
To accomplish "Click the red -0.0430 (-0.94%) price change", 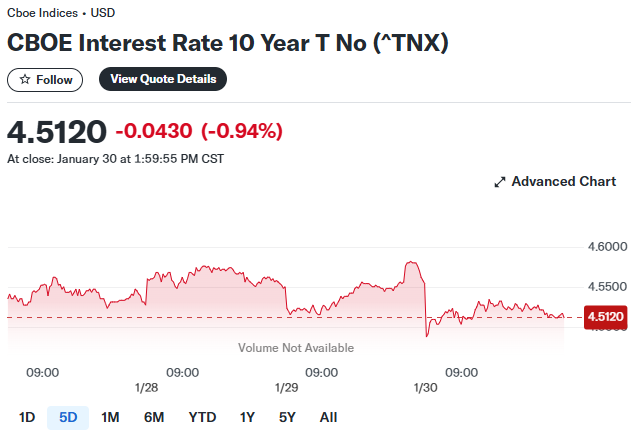I will [x=199, y=131].
